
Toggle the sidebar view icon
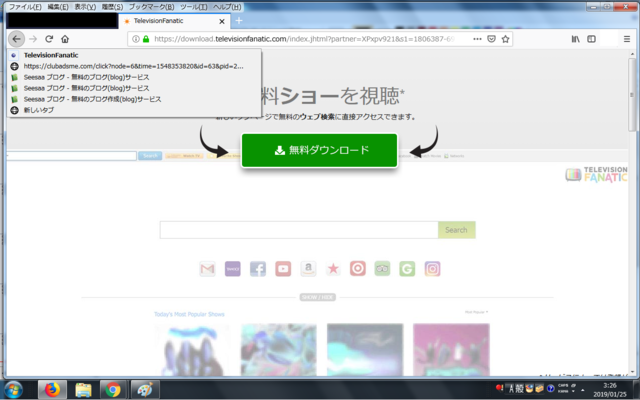pyautogui.click(x=591, y=39)
